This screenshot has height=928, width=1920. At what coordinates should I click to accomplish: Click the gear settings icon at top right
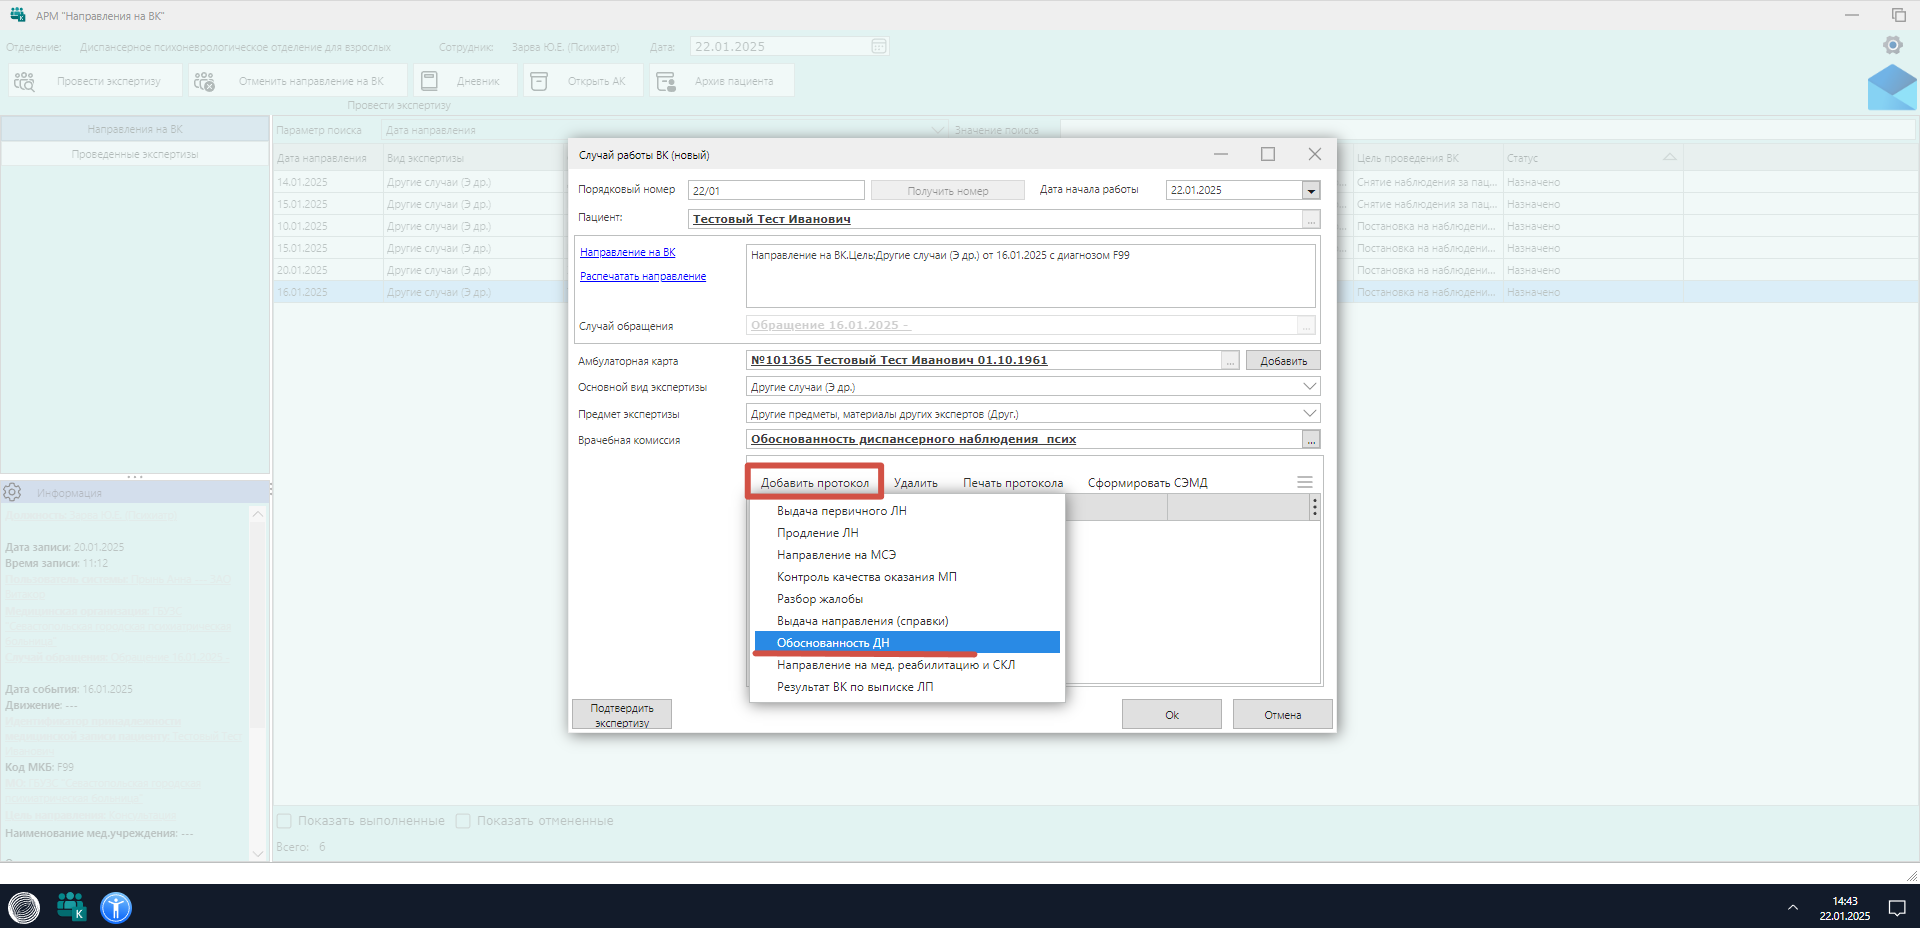coord(1892,45)
